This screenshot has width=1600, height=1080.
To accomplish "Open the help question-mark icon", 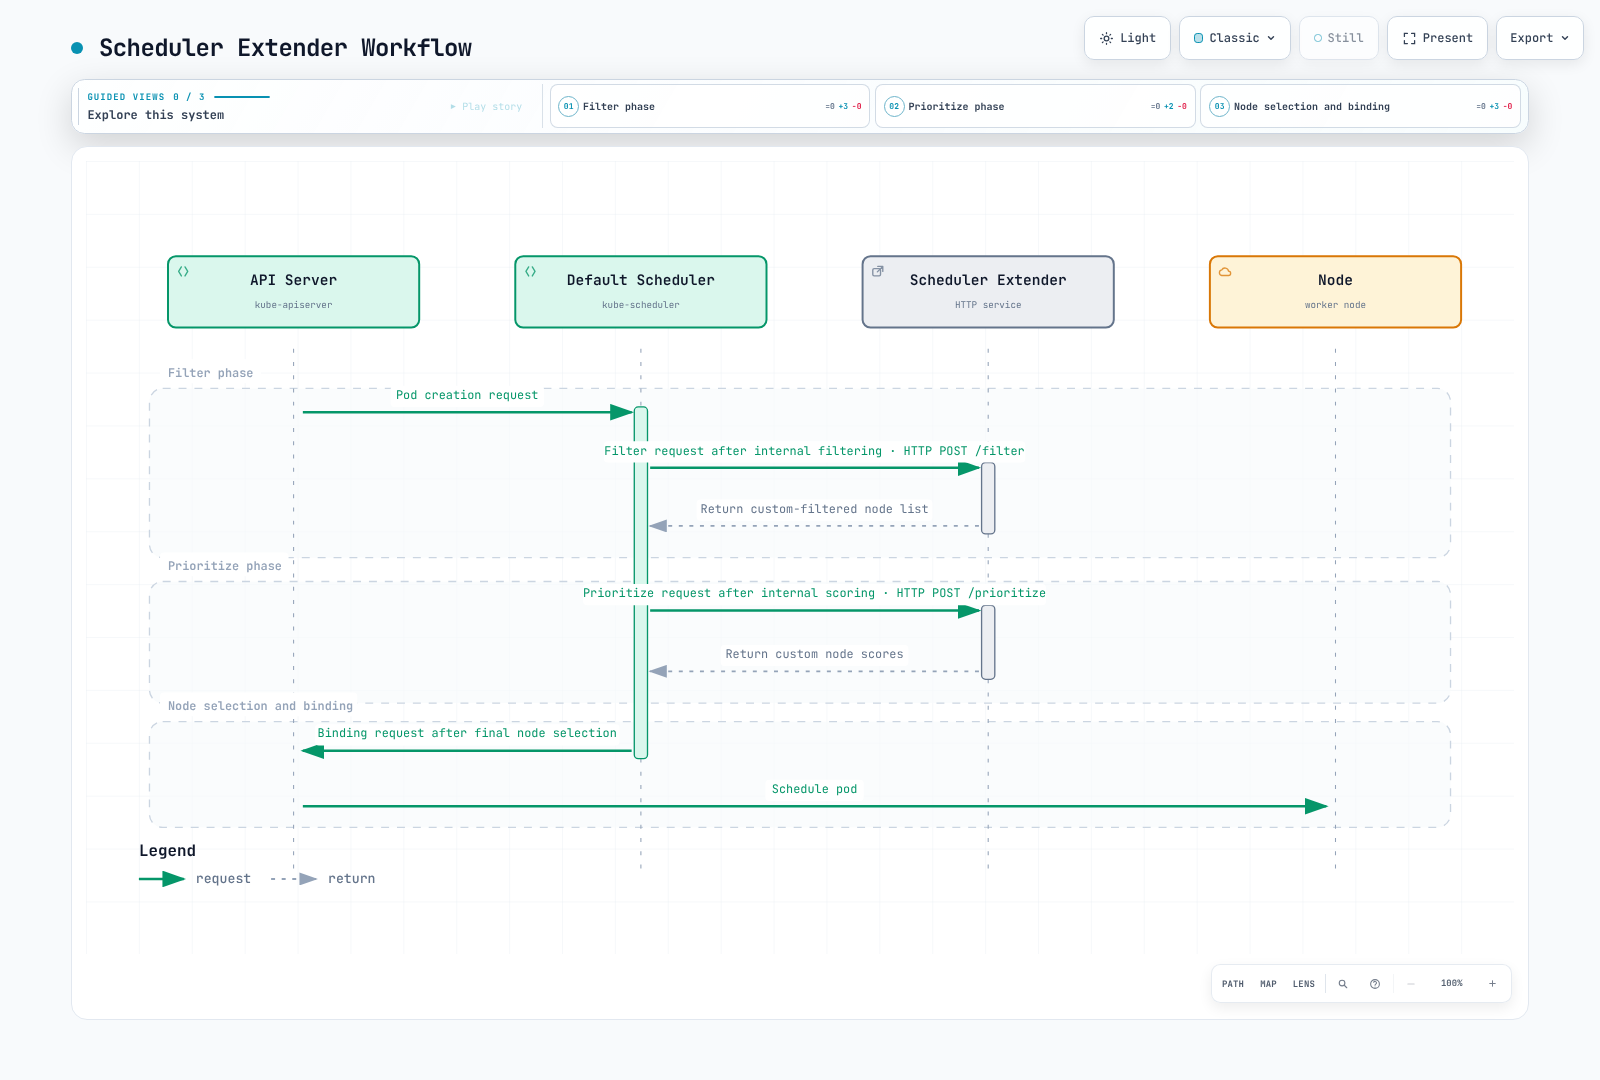I will tap(1375, 984).
